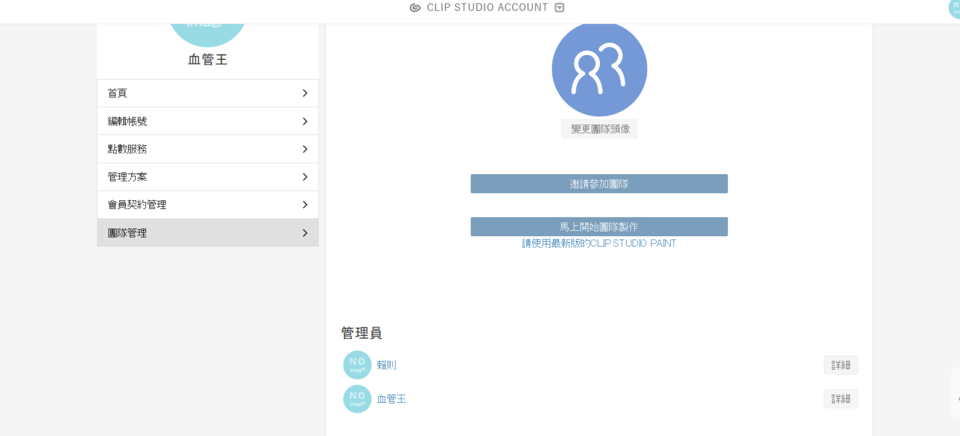Expand the 點數服務 chevron arrow

pos(304,149)
